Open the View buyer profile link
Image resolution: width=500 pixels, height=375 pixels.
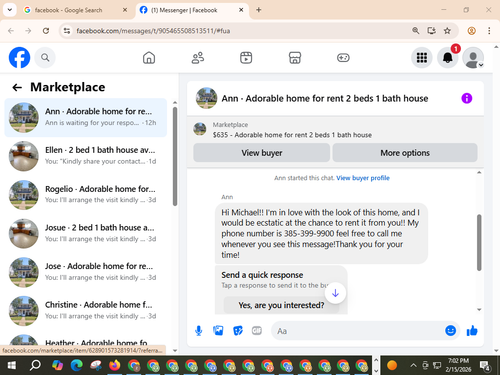tap(363, 178)
